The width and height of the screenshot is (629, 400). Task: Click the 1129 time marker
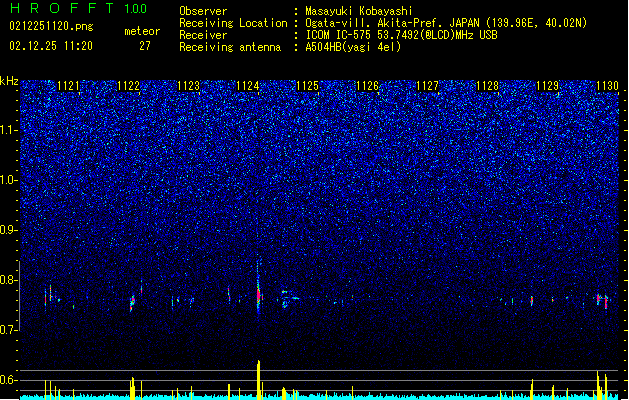548,86
